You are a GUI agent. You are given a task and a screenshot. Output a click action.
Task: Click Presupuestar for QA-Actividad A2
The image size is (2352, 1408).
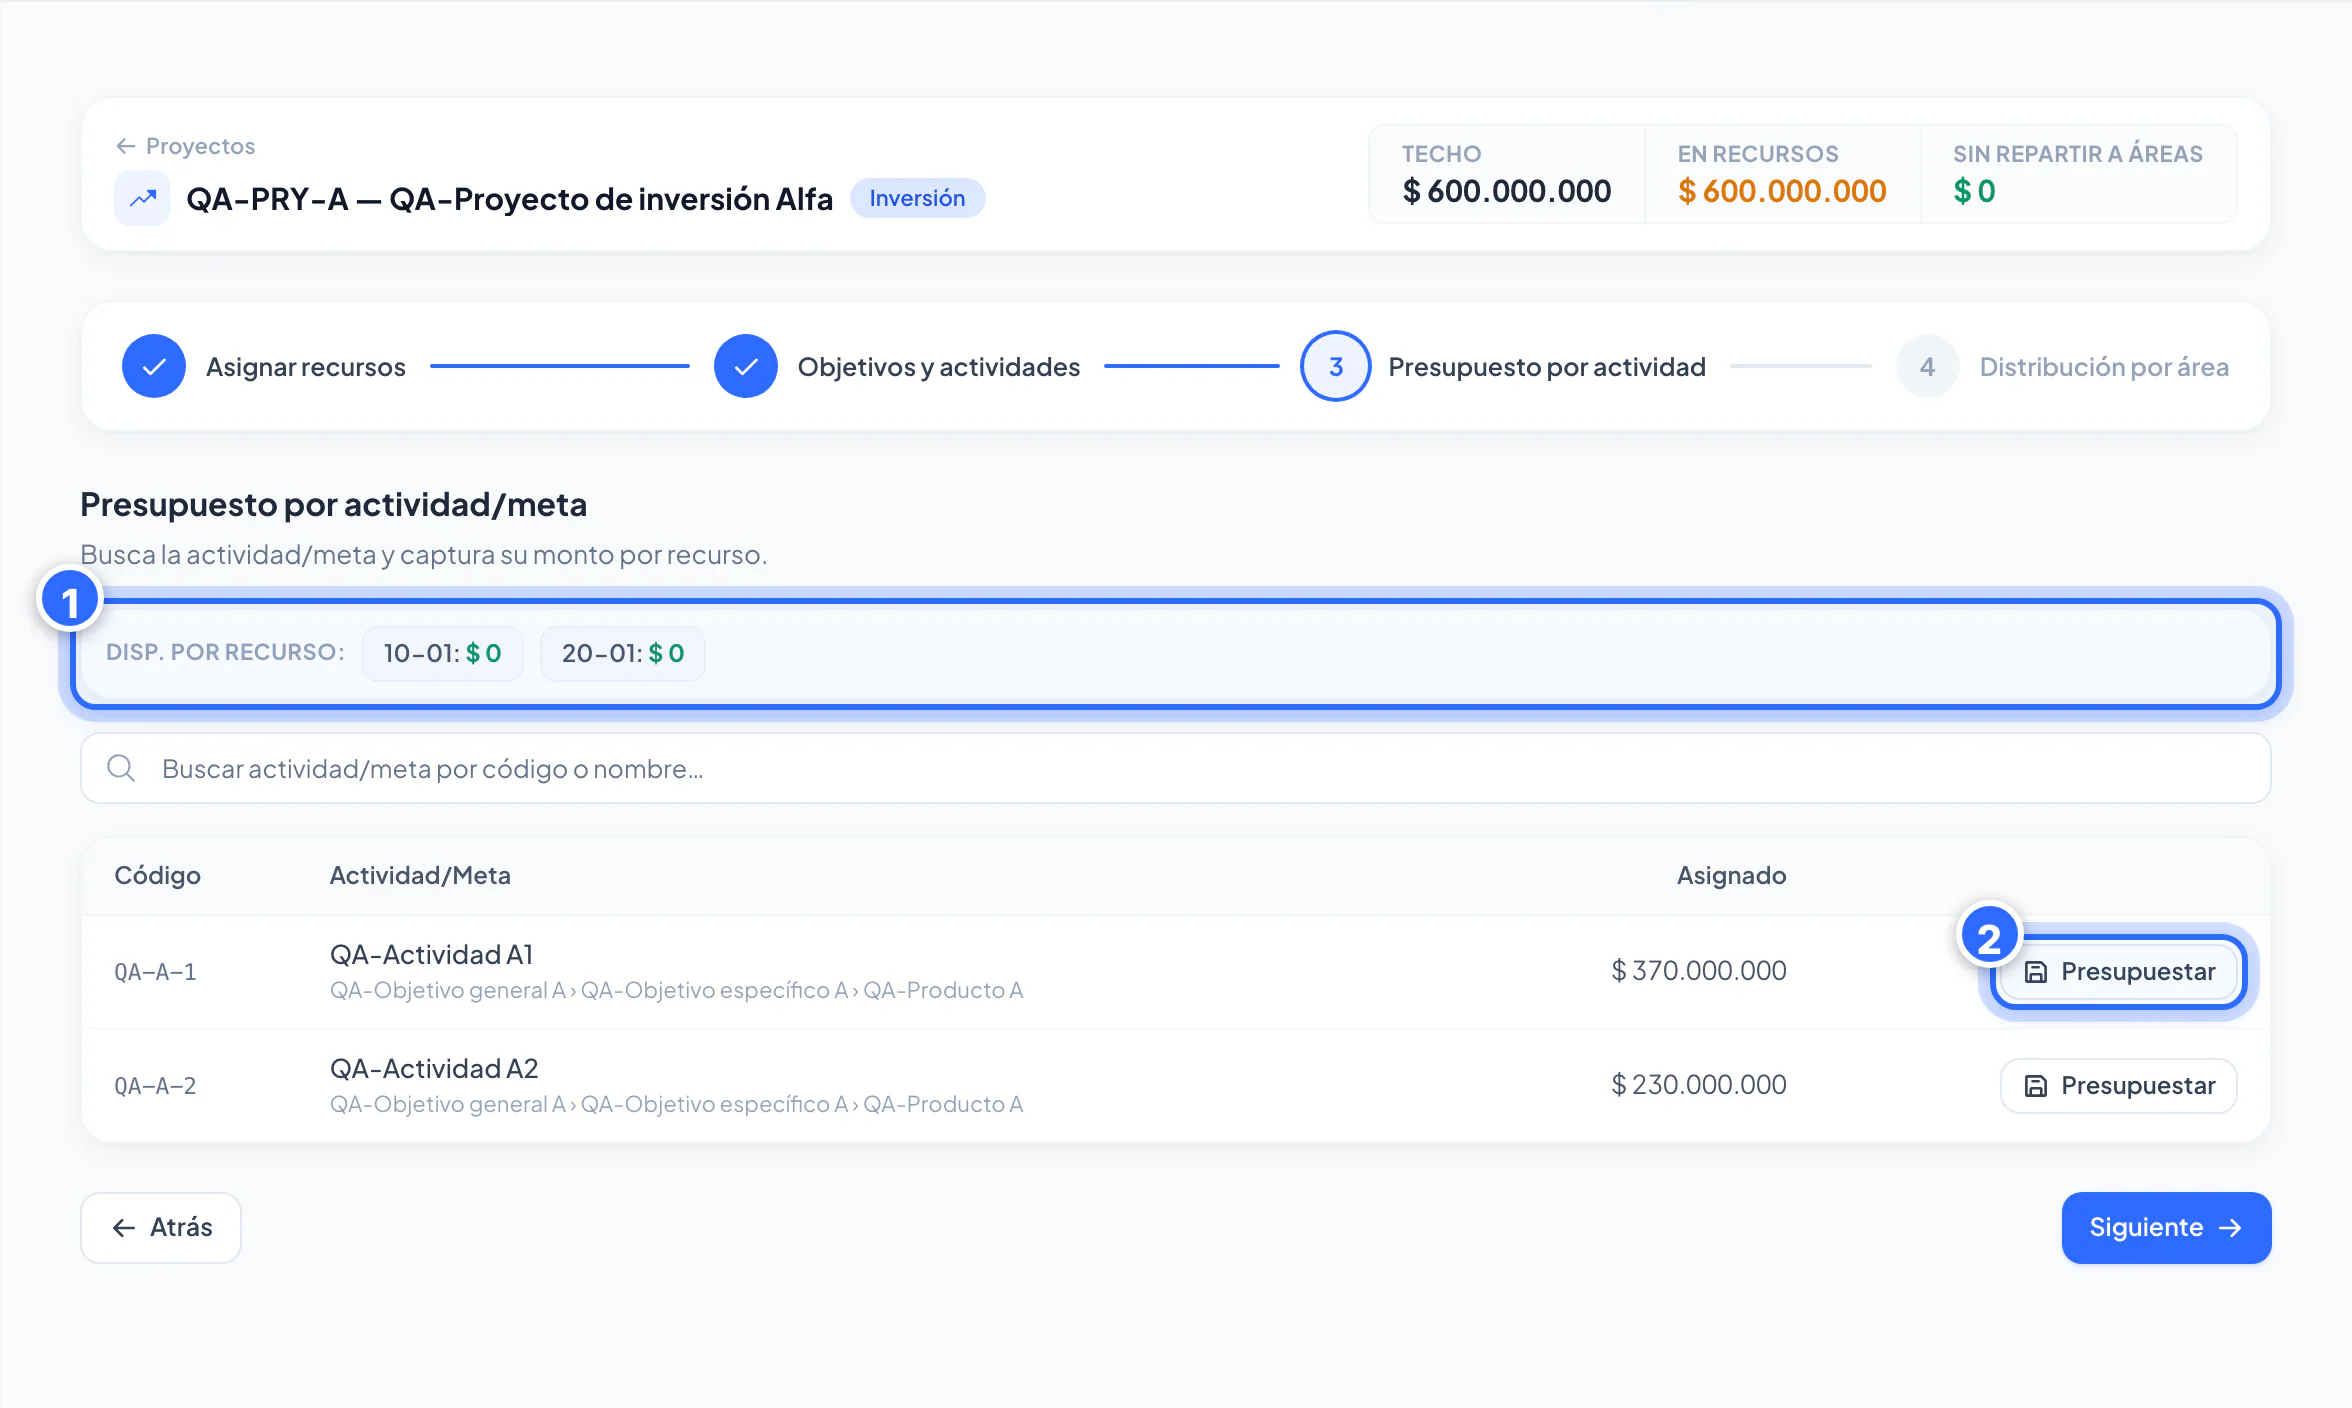(2119, 1086)
